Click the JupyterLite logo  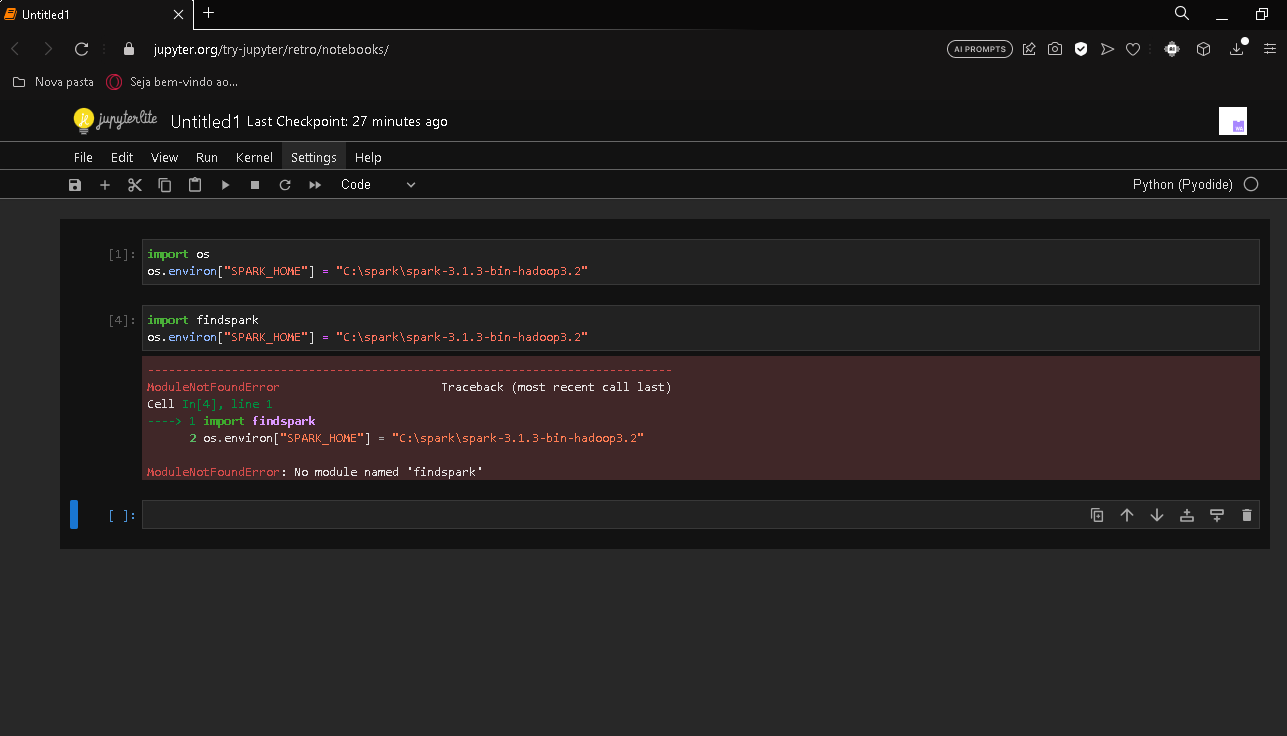[x=116, y=121]
